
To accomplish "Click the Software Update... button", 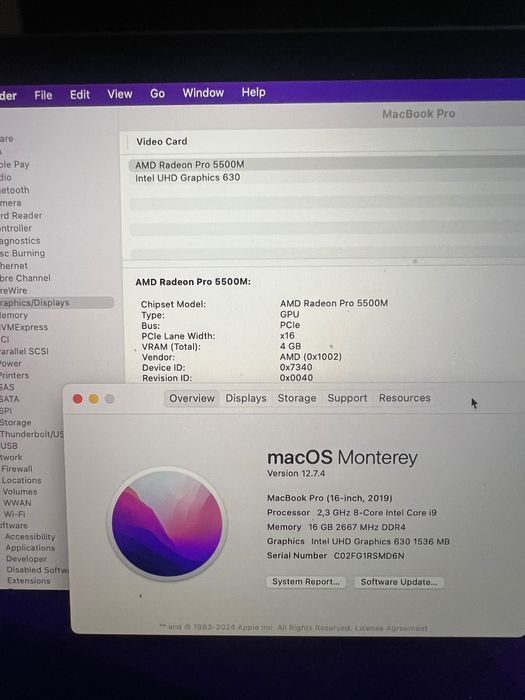I will coord(399,582).
